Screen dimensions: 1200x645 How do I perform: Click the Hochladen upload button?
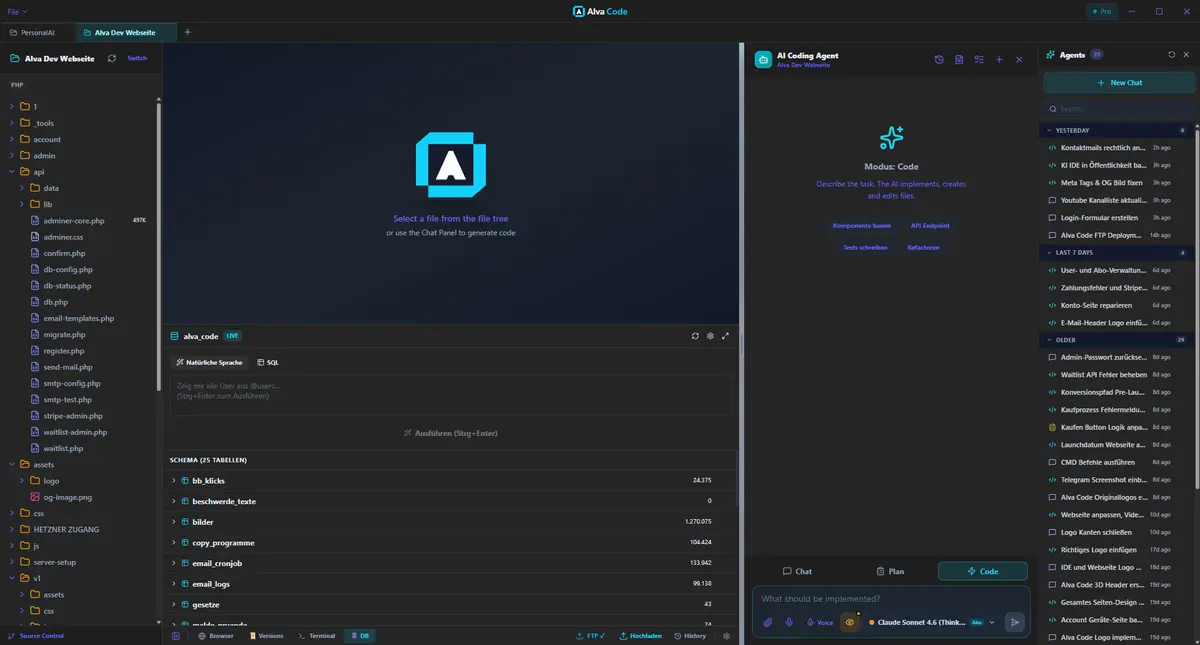coord(639,636)
